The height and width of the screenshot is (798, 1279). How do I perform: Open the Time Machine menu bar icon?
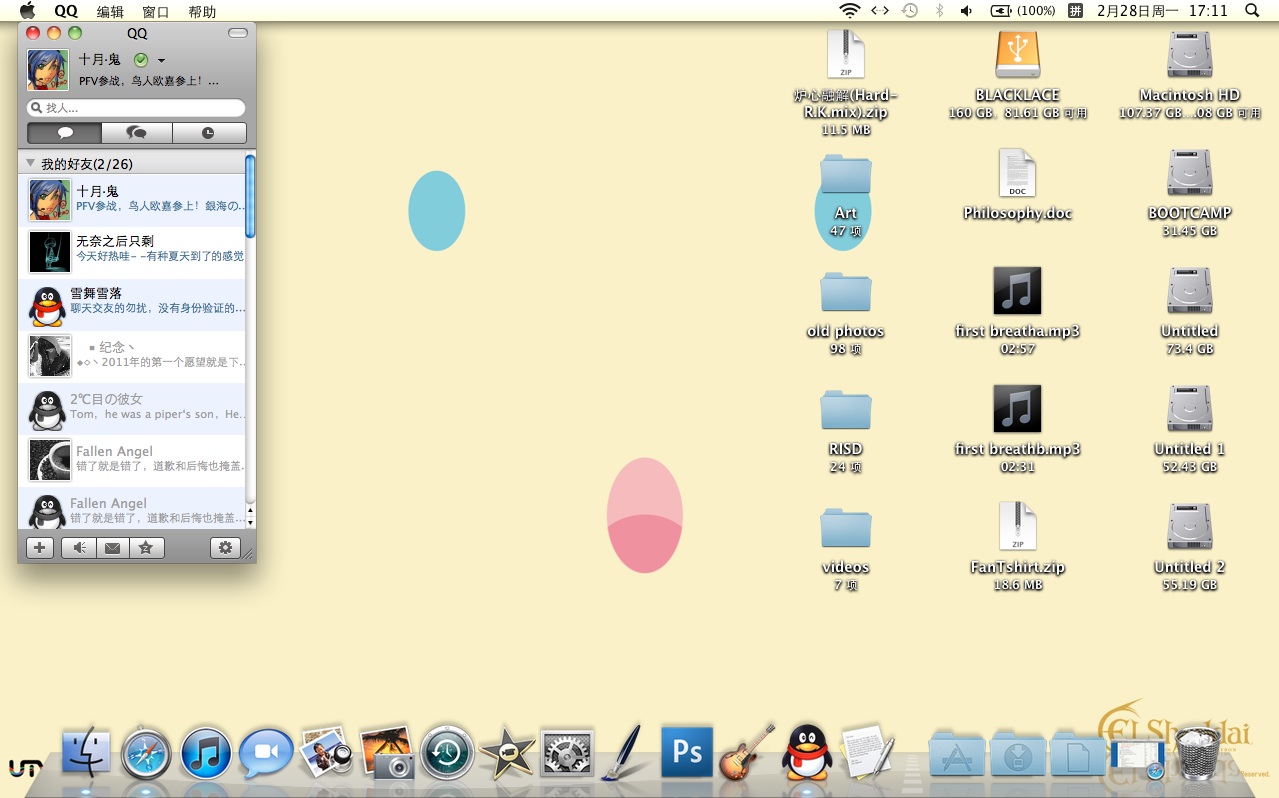point(909,11)
